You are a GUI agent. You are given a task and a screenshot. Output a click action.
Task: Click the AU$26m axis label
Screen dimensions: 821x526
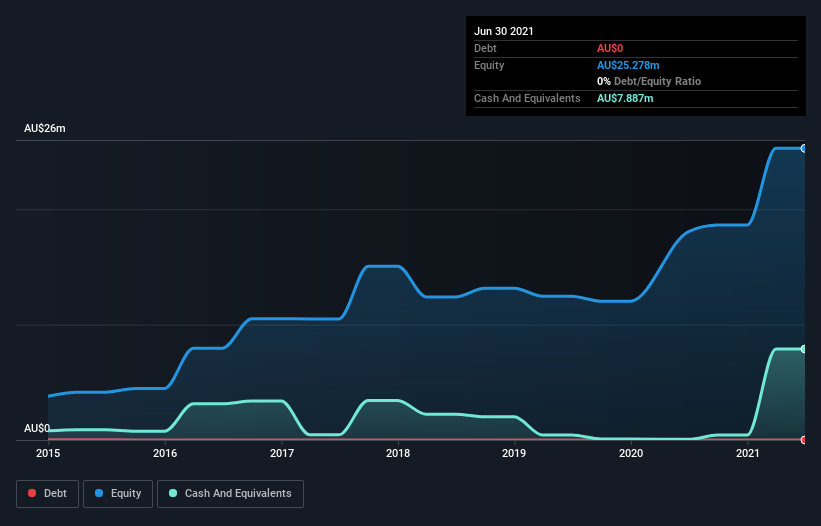pyautogui.click(x=45, y=128)
